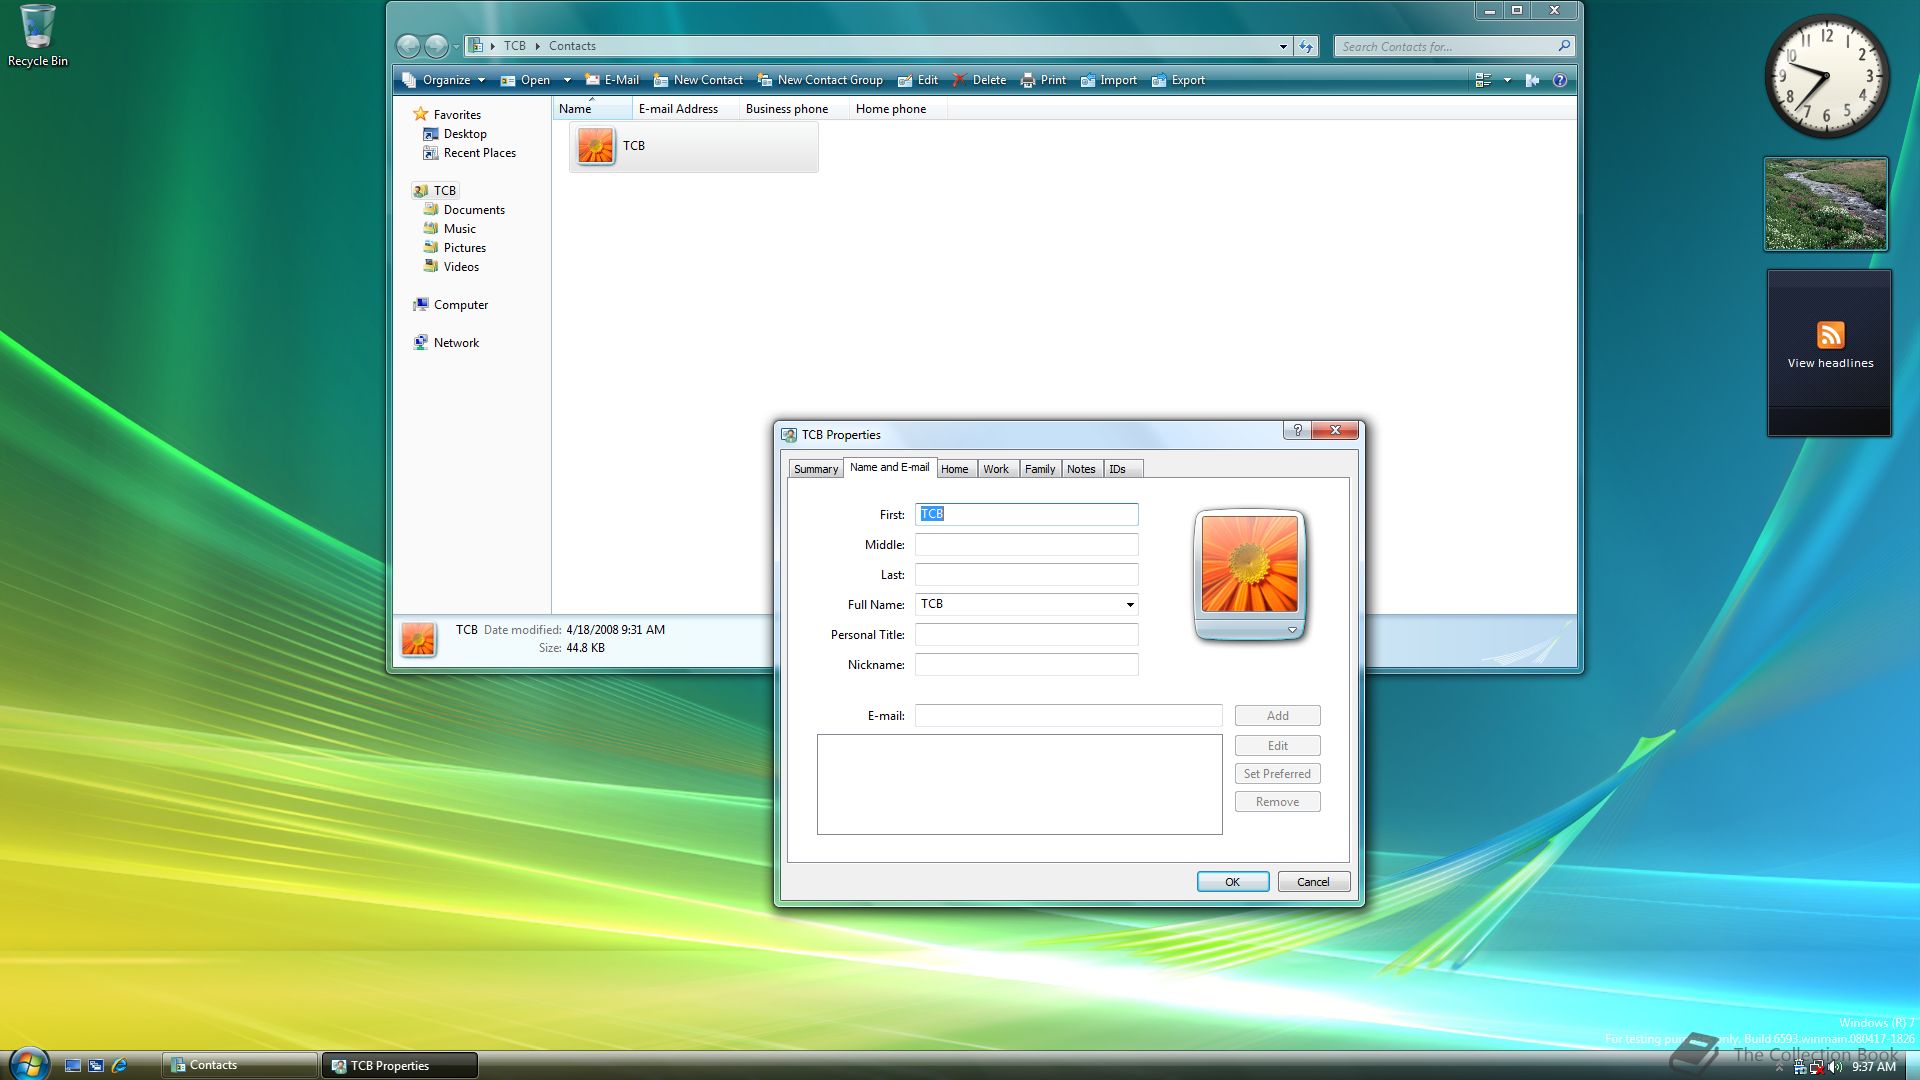Open the Views options dropdown arrow
This screenshot has width=1920, height=1080.
[1507, 80]
